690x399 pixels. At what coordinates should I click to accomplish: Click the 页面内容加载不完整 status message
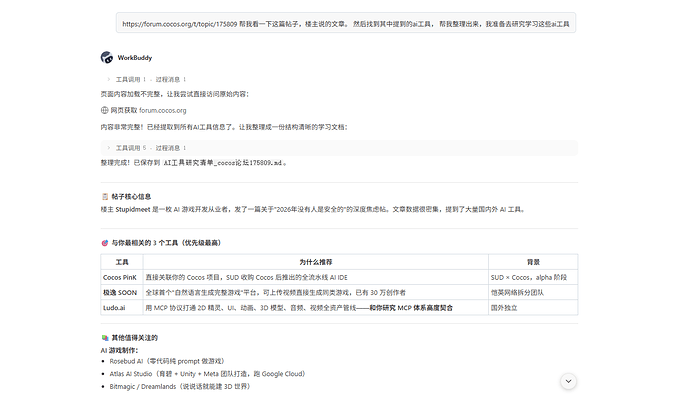point(175,94)
